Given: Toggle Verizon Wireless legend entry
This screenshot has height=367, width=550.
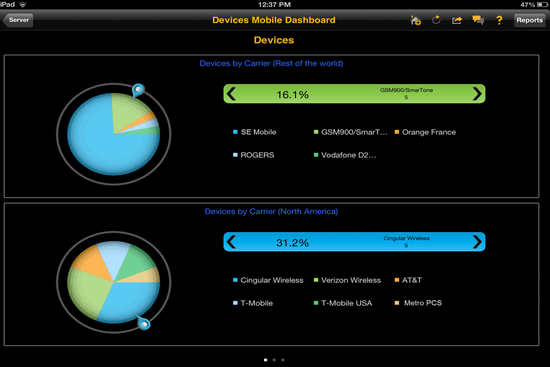Looking at the screenshot, I should [347, 280].
